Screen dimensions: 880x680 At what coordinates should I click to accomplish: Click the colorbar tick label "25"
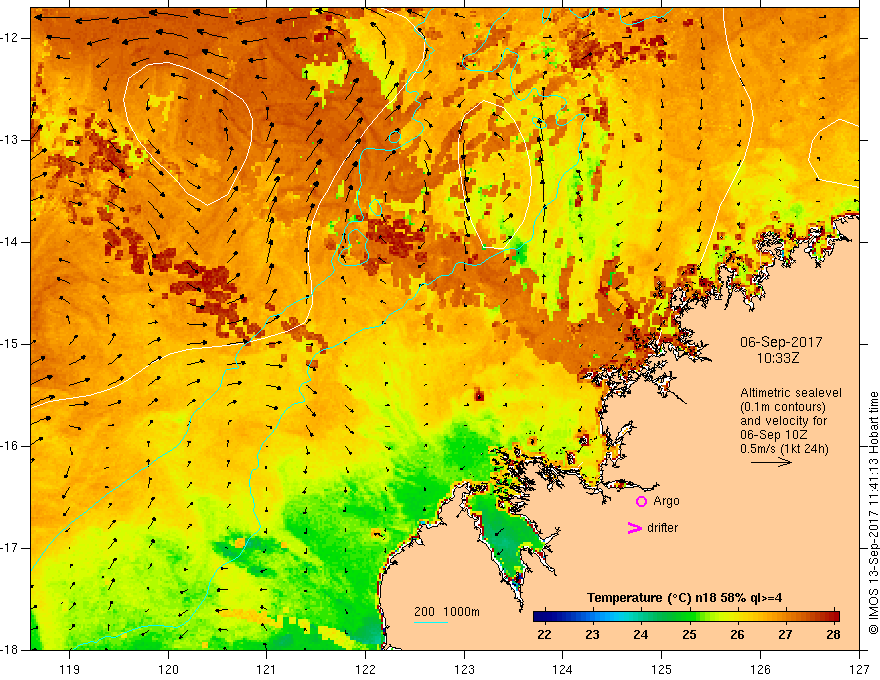point(689,635)
